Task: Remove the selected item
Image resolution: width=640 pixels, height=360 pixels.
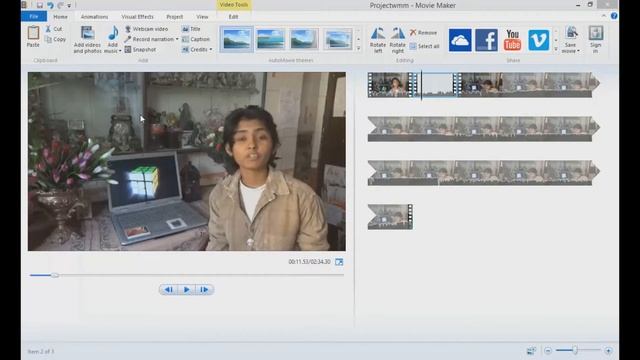Action: (423, 32)
